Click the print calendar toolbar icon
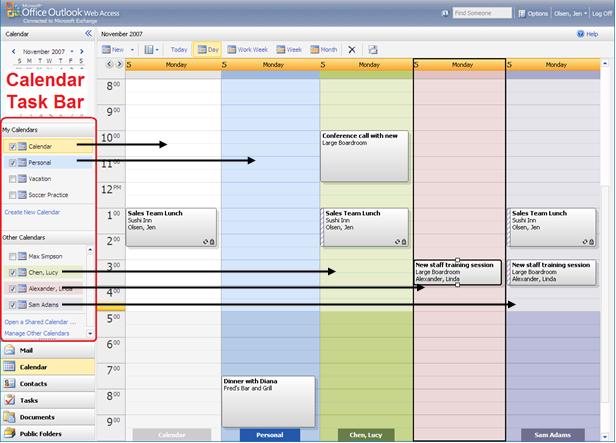 coord(373,49)
